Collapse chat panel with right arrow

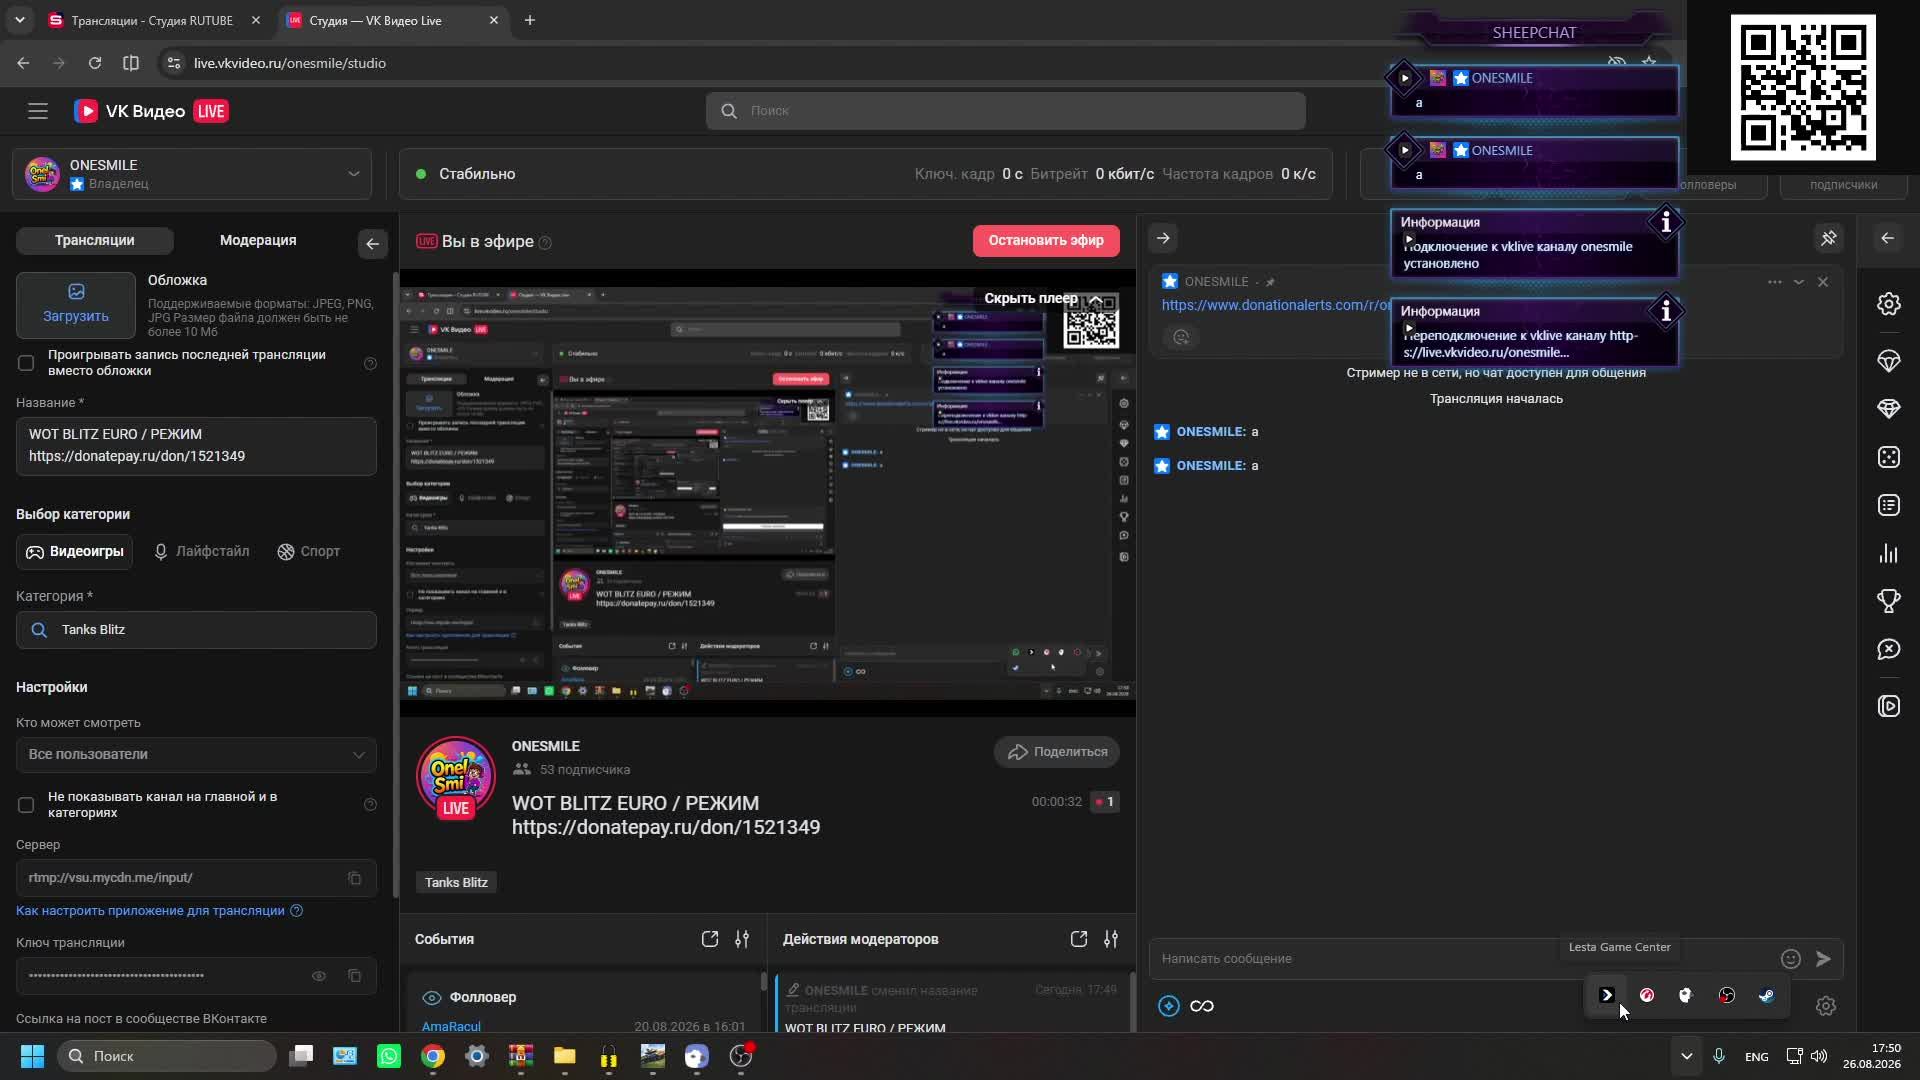[x=1163, y=238]
